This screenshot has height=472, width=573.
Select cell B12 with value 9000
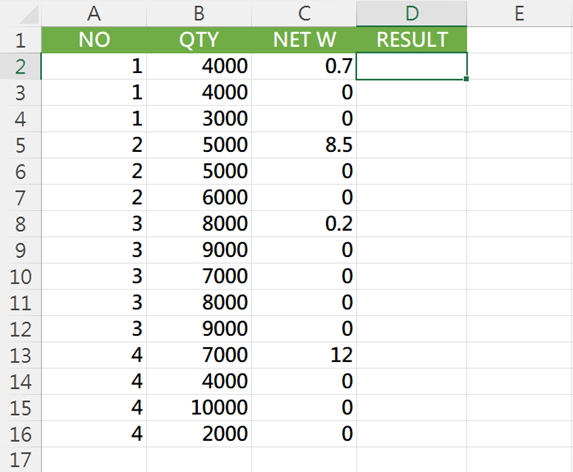199,329
